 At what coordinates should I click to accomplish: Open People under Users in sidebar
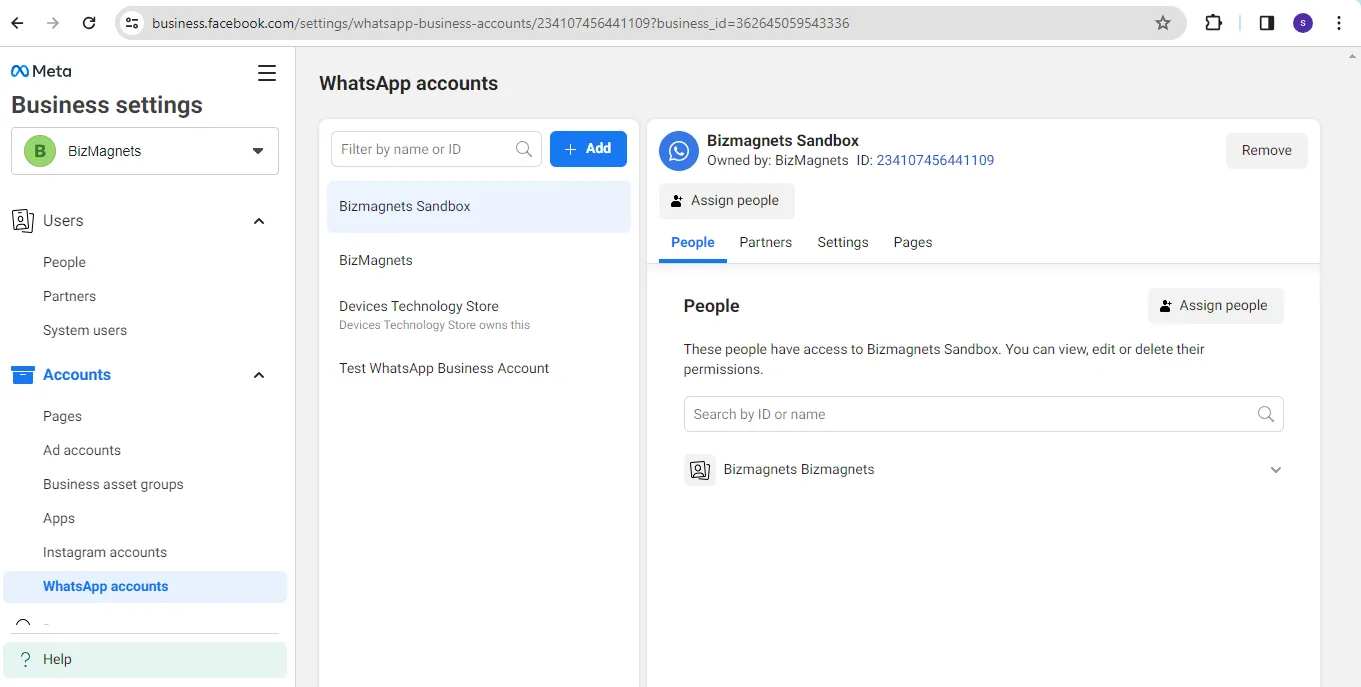pos(64,262)
